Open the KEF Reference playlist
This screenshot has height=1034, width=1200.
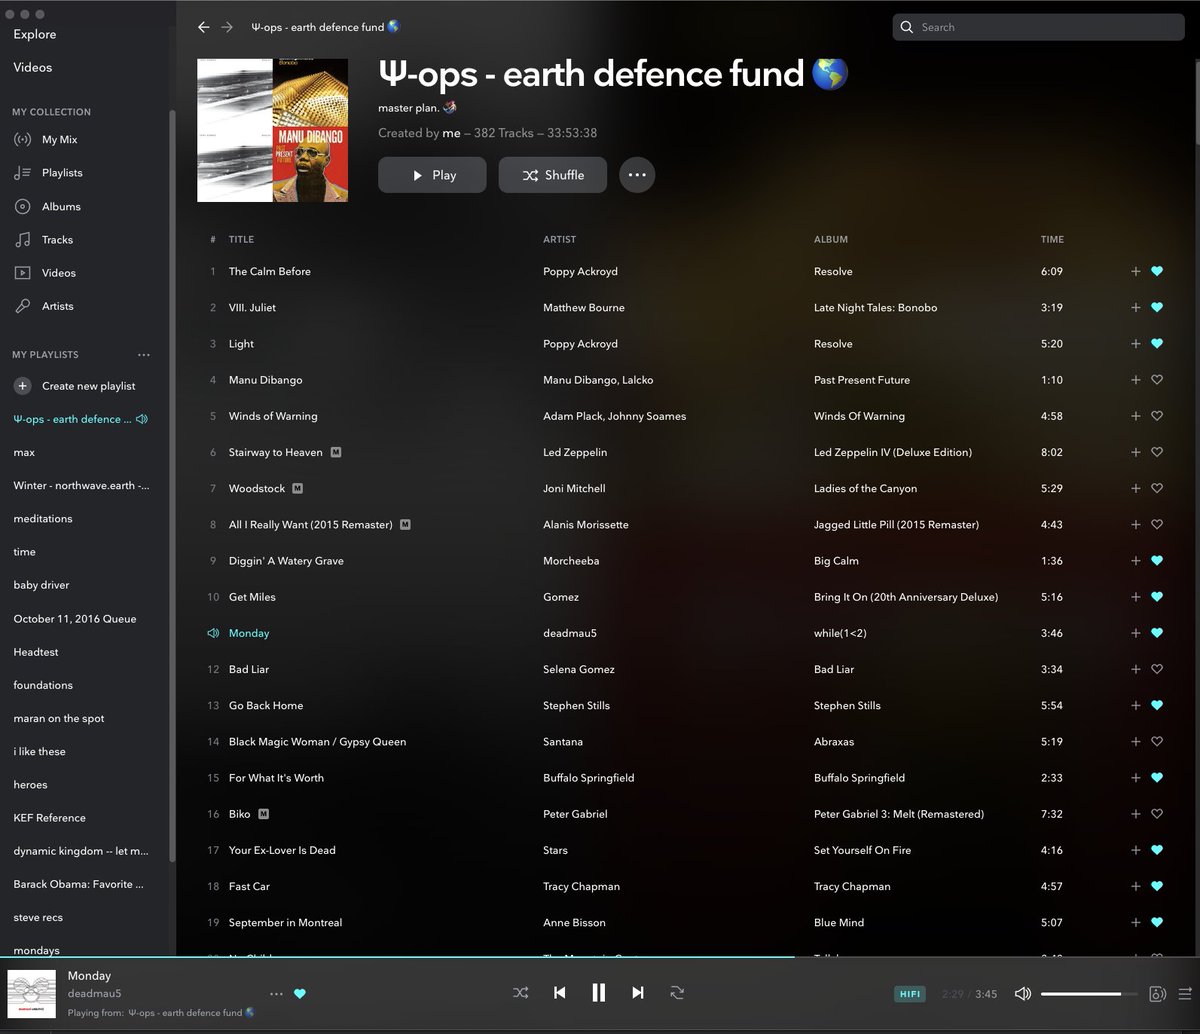(50, 818)
